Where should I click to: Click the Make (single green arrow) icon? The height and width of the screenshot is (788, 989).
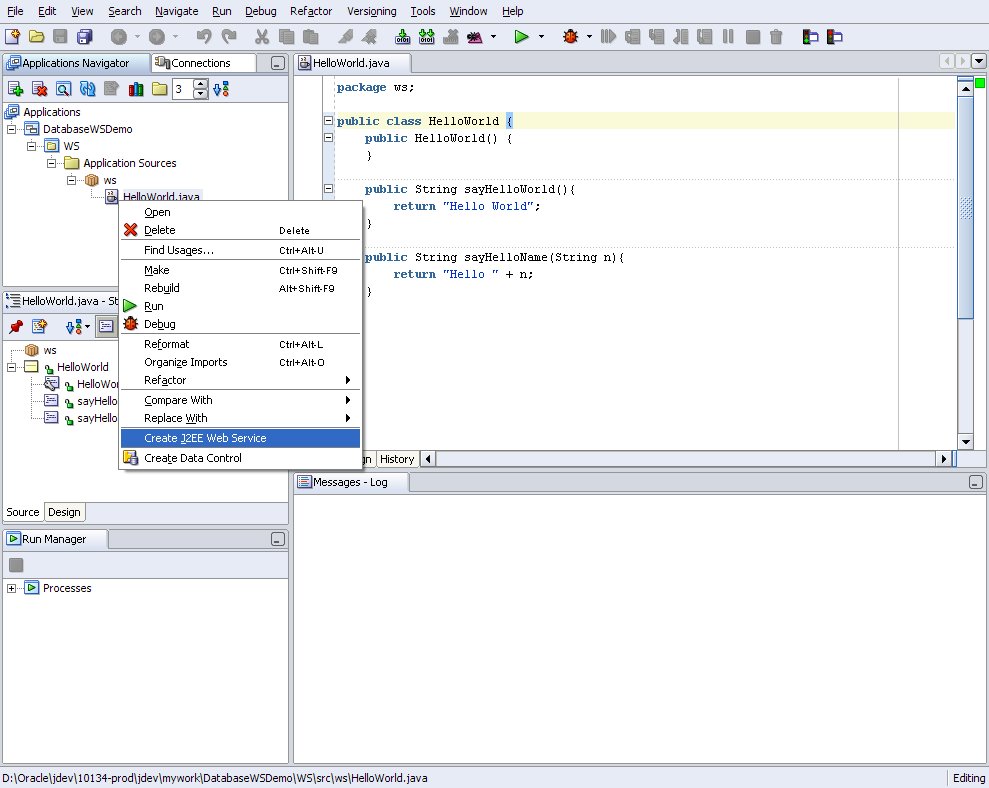pyautogui.click(x=402, y=37)
